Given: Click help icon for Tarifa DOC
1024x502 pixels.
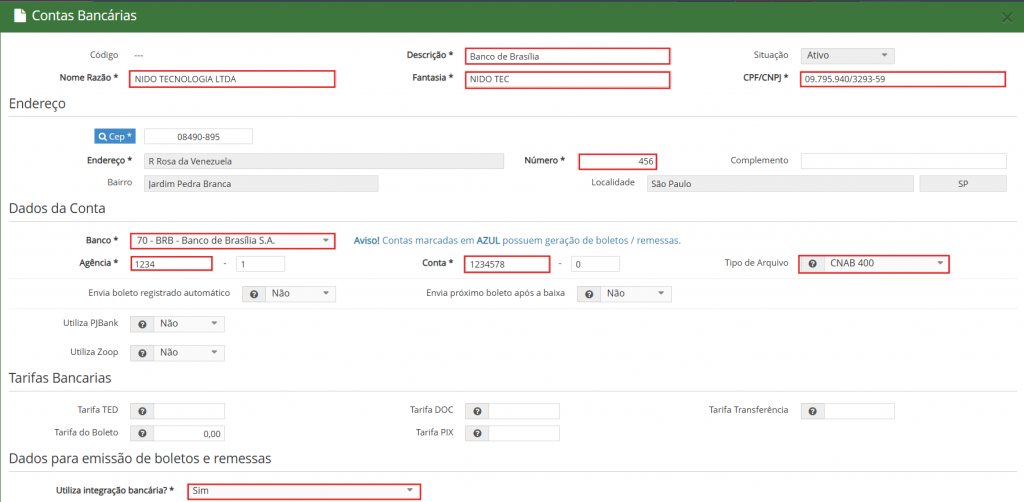Looking at the screenshot, I should click(477, 411).
